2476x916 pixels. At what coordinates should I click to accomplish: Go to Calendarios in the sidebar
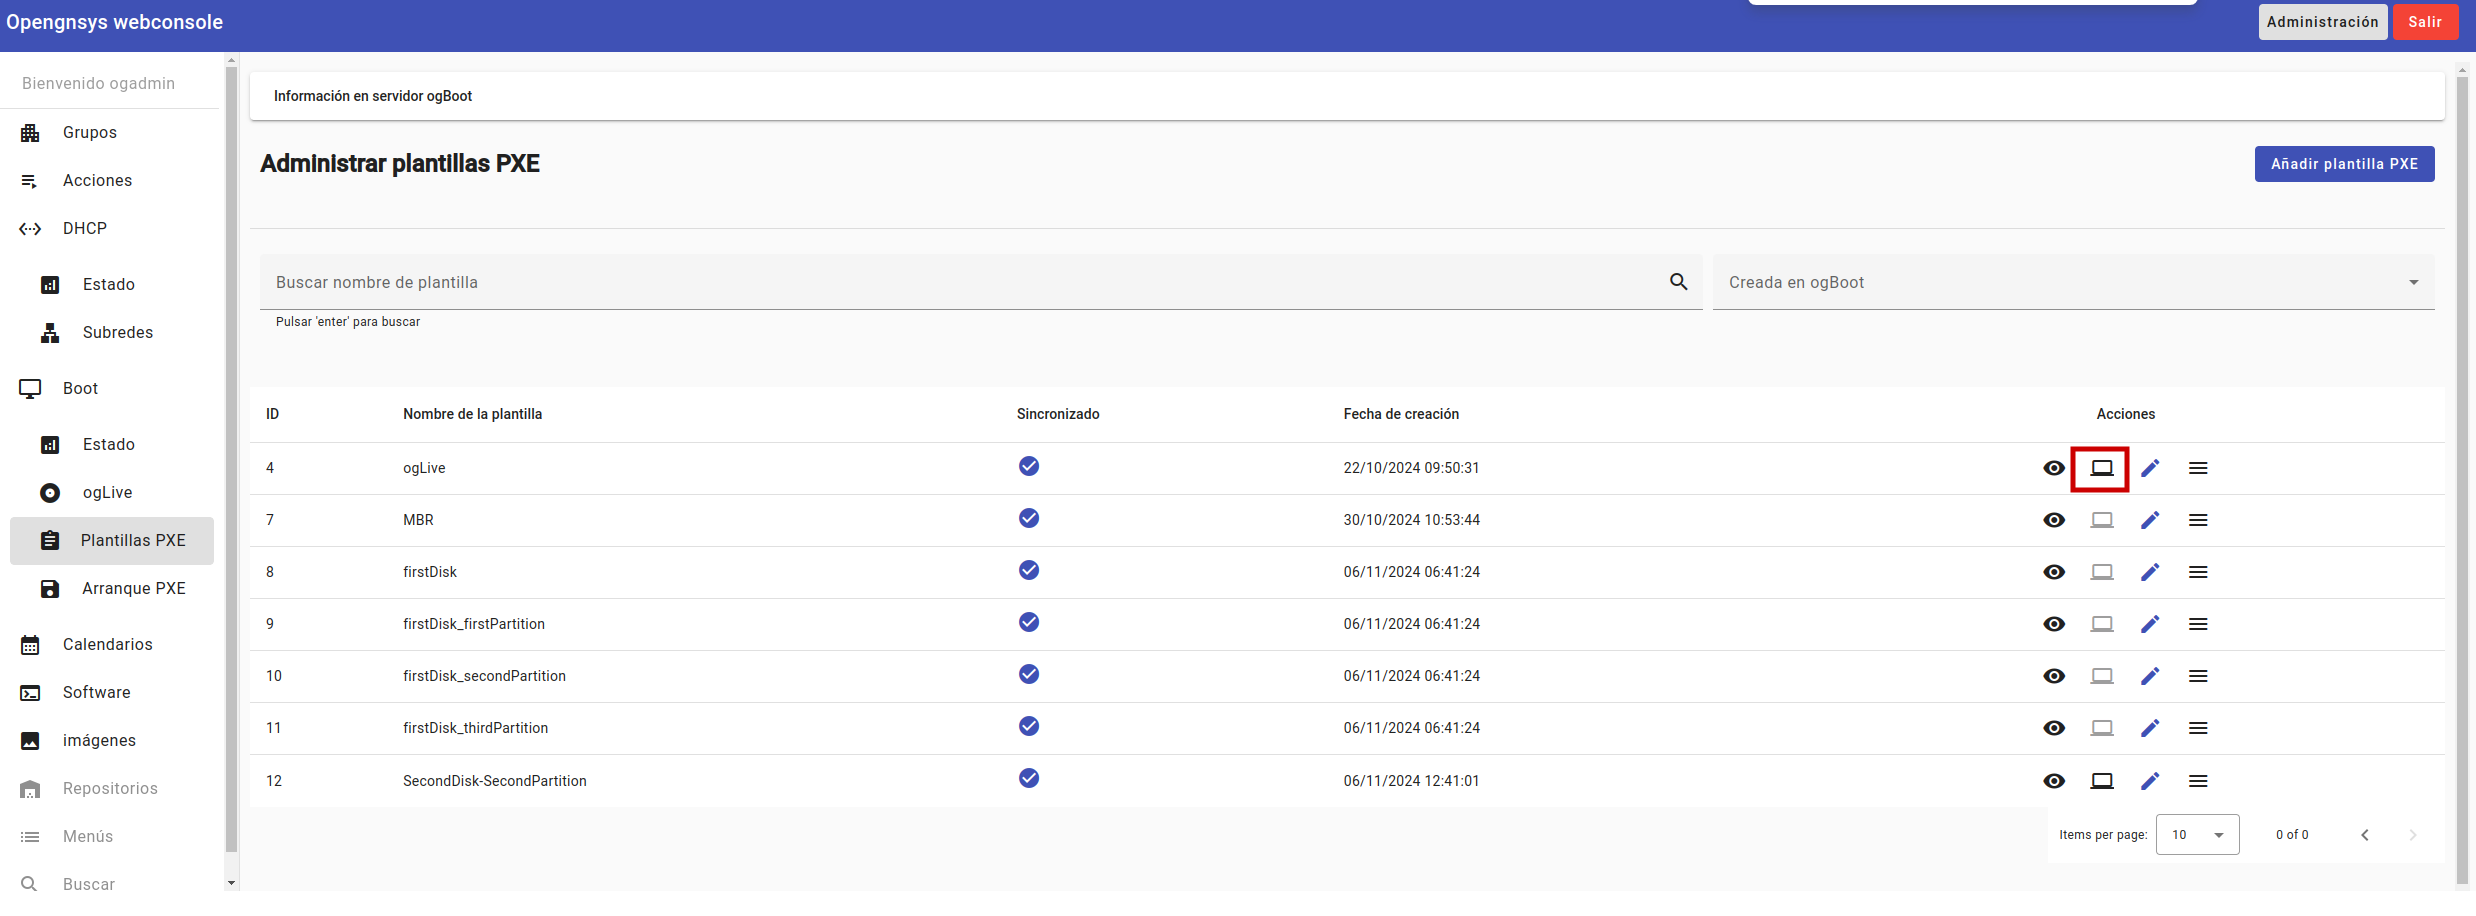107,644
